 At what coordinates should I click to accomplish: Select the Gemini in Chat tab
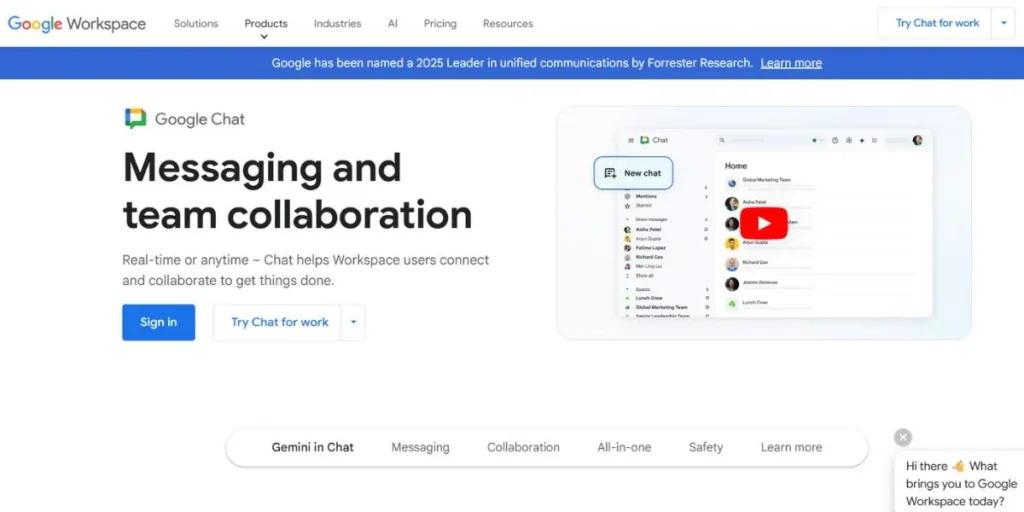coord(313,447)
